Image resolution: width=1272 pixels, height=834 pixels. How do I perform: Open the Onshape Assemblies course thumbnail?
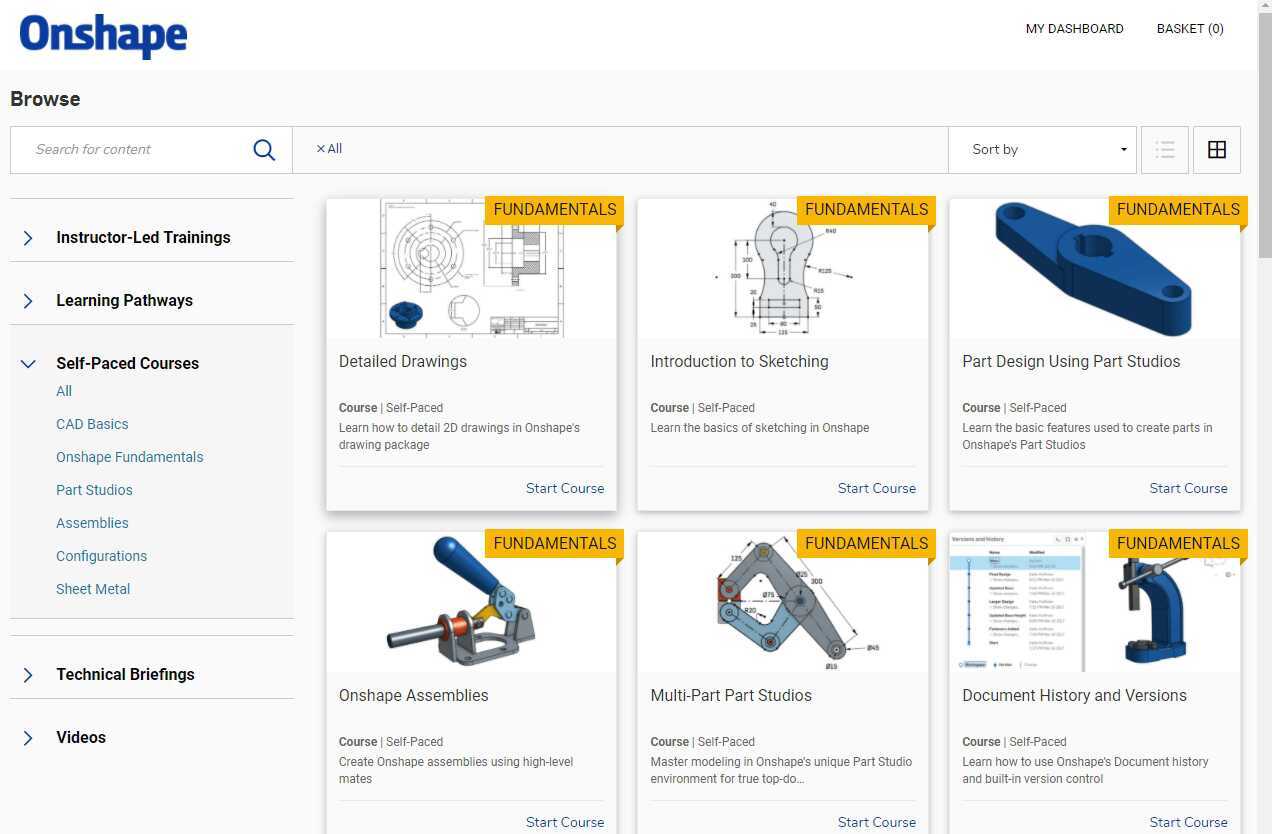coord(471,601)
